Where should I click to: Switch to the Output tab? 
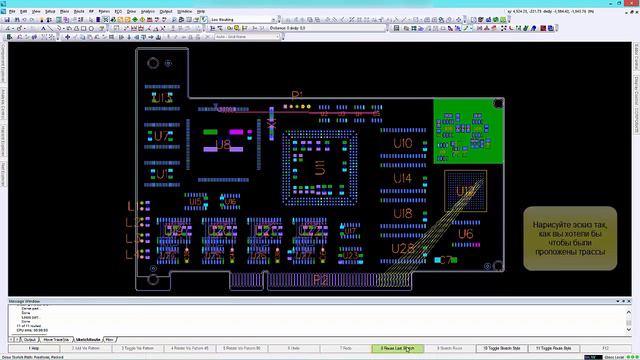tap(29, 340)
